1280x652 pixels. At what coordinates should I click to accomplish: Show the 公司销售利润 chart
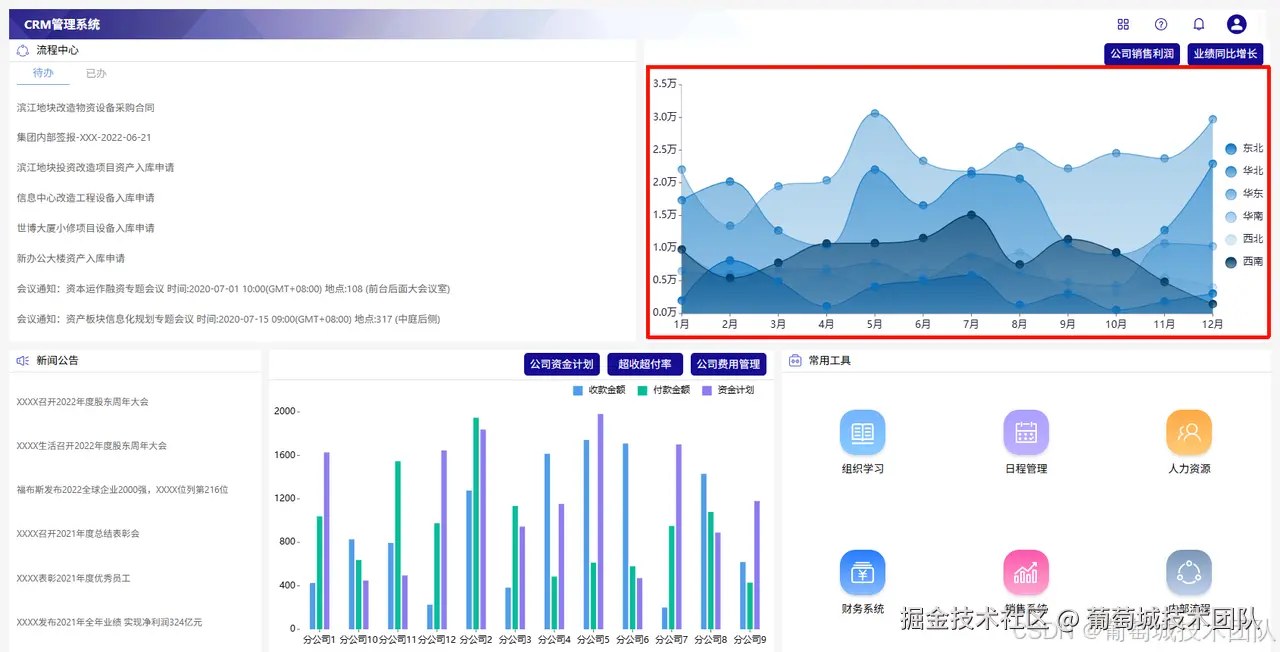click(1142, 54)
